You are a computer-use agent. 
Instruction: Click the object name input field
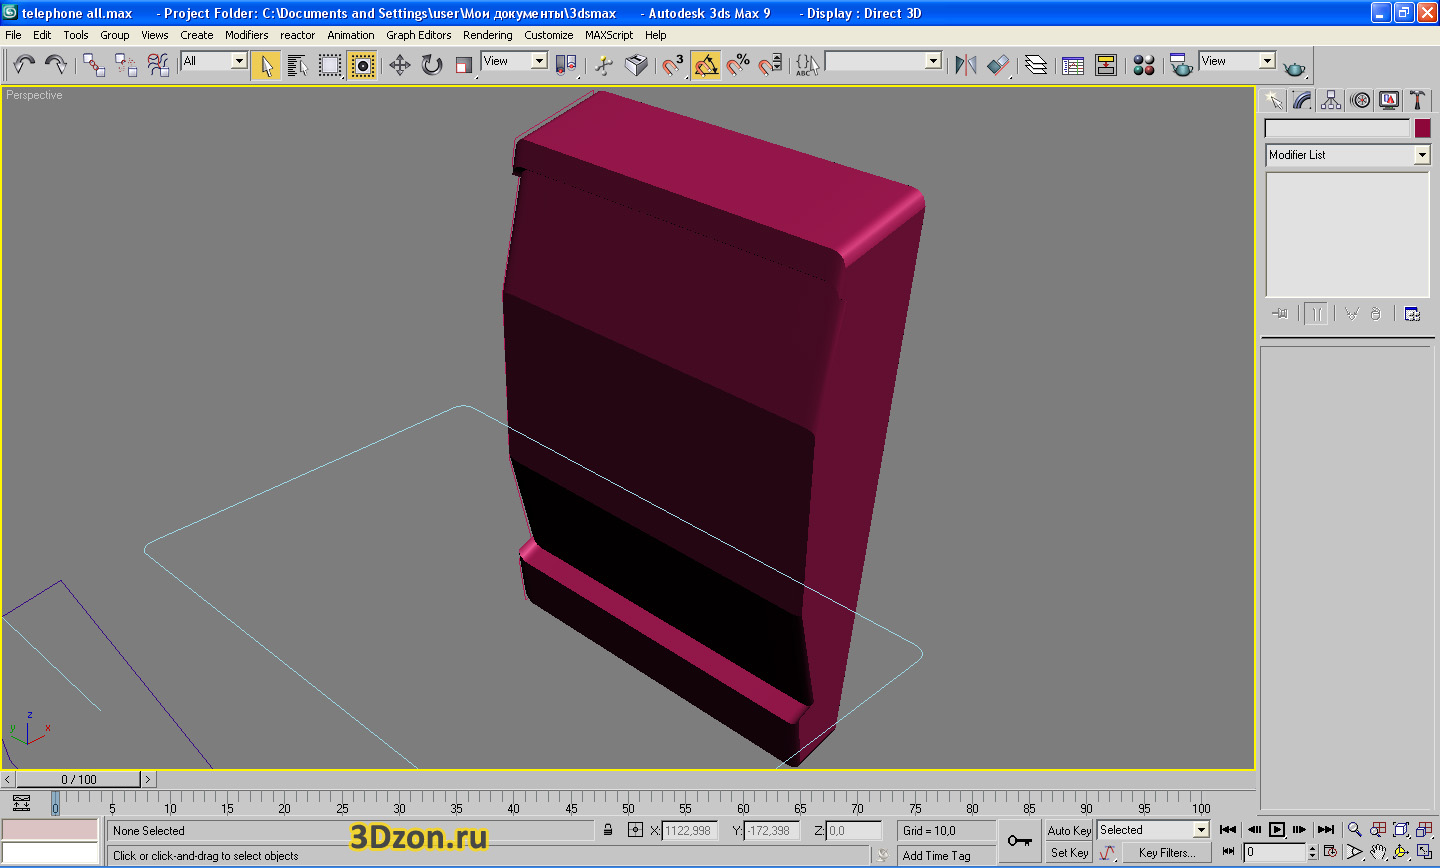(1337, 128)
